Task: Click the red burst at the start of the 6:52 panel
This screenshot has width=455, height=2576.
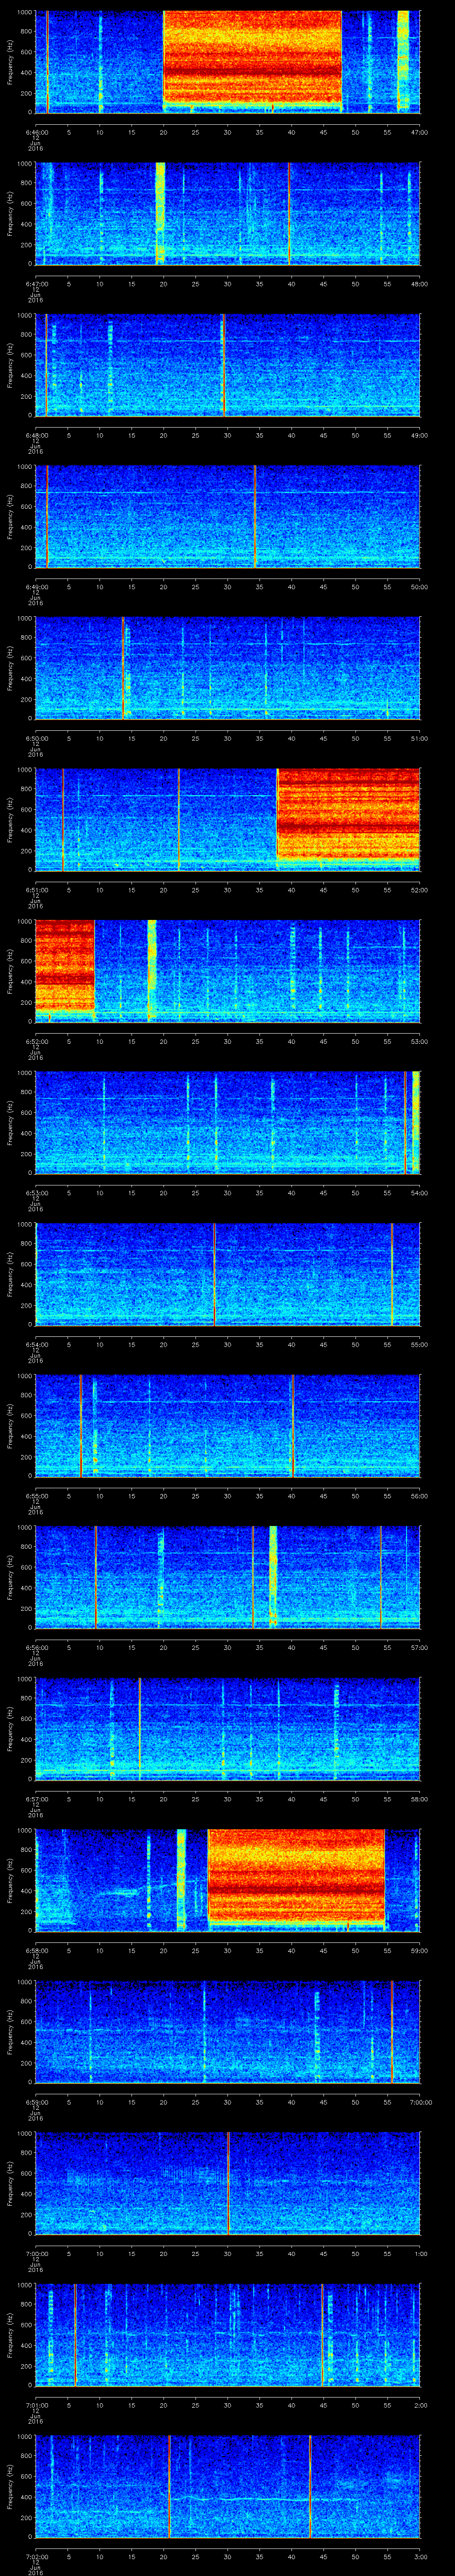Action: coord(64,966)
